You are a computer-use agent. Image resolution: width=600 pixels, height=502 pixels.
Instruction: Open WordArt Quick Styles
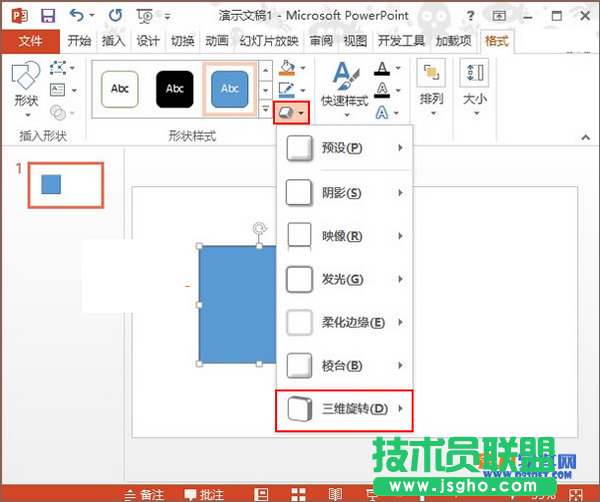pos(345,89)
